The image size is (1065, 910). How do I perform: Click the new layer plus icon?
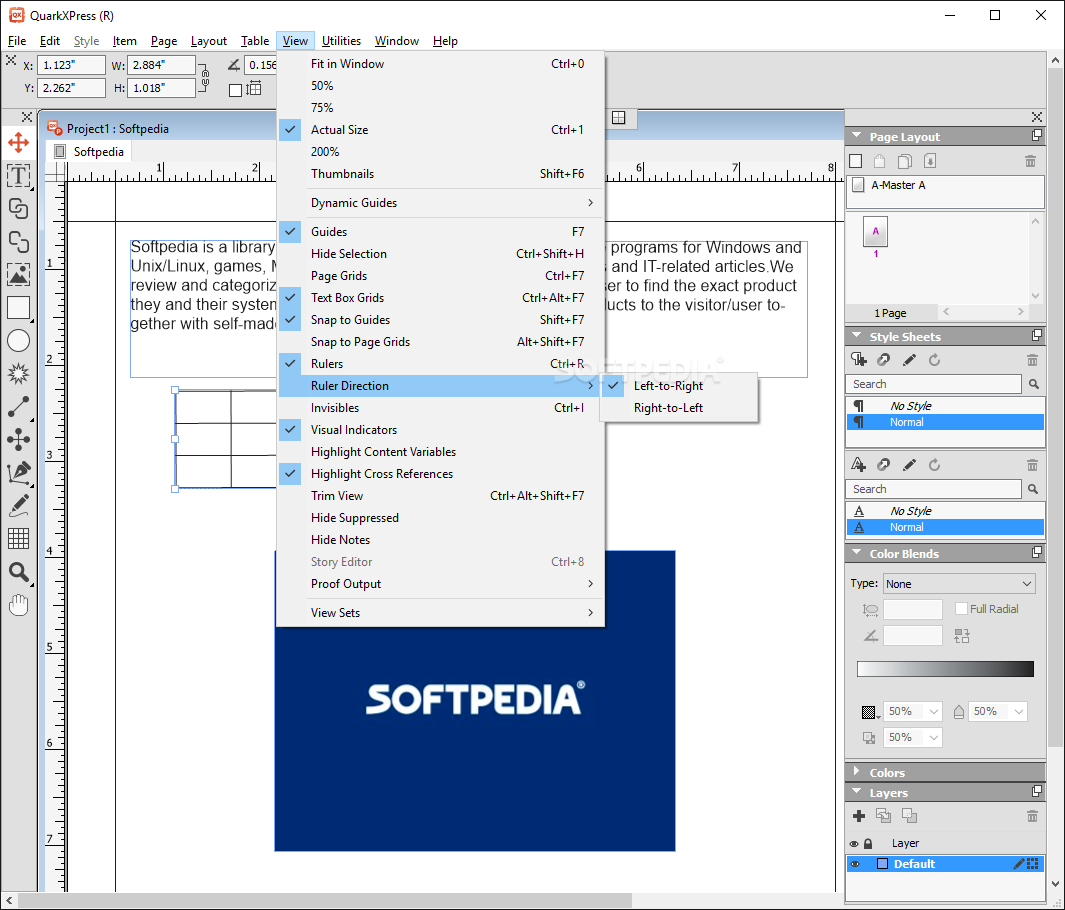(859, 816)
